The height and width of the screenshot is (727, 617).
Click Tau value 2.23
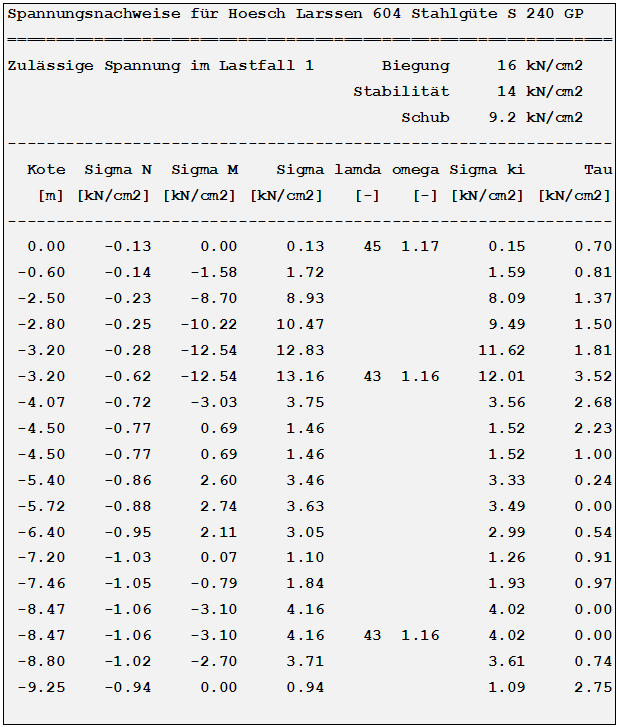click(593, 428)
